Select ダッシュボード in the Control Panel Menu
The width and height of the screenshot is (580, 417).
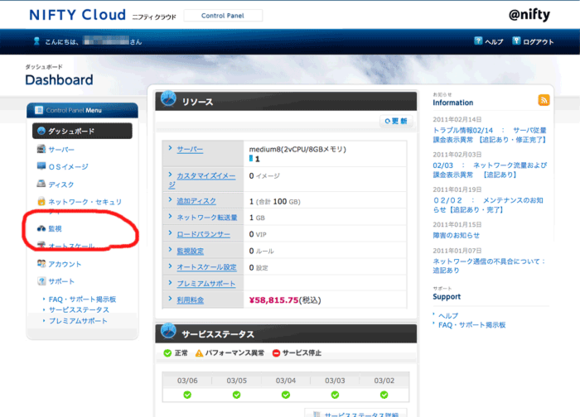click(82, 131)
